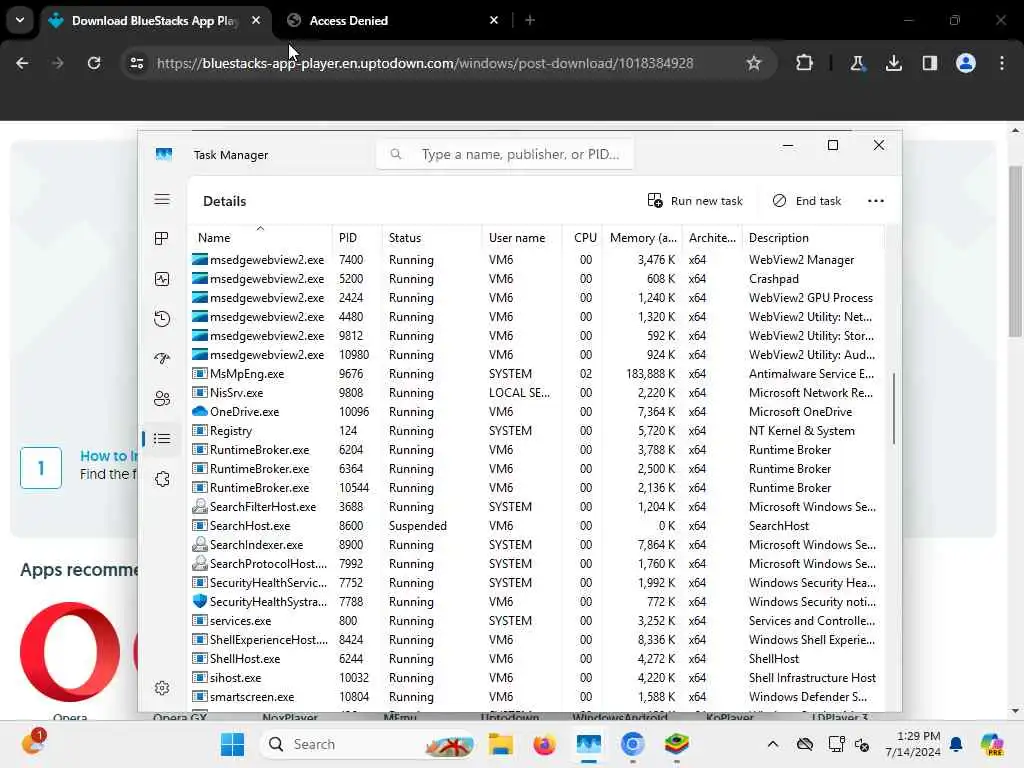This screenshot has width=1024, height=768.
Task: Select smartscreen.exe process row
Action: [x=537, y=697]
